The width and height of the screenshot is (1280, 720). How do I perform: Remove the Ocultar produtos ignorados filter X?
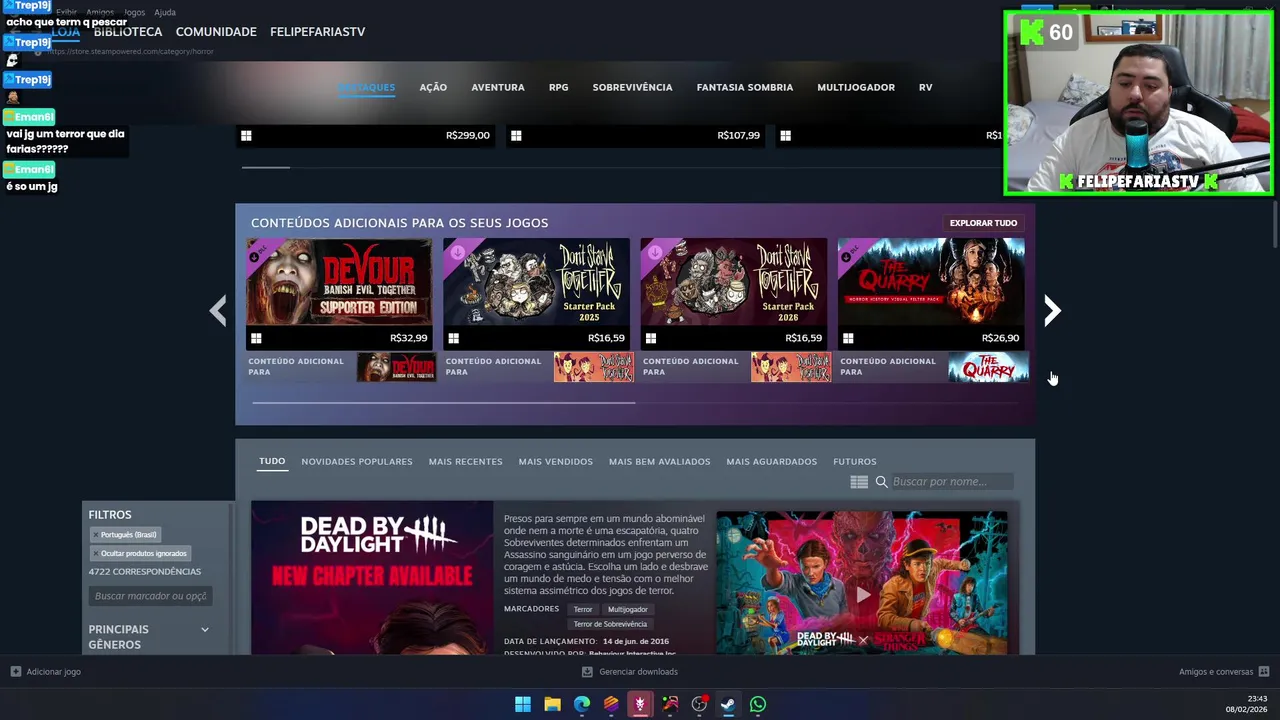96,554
